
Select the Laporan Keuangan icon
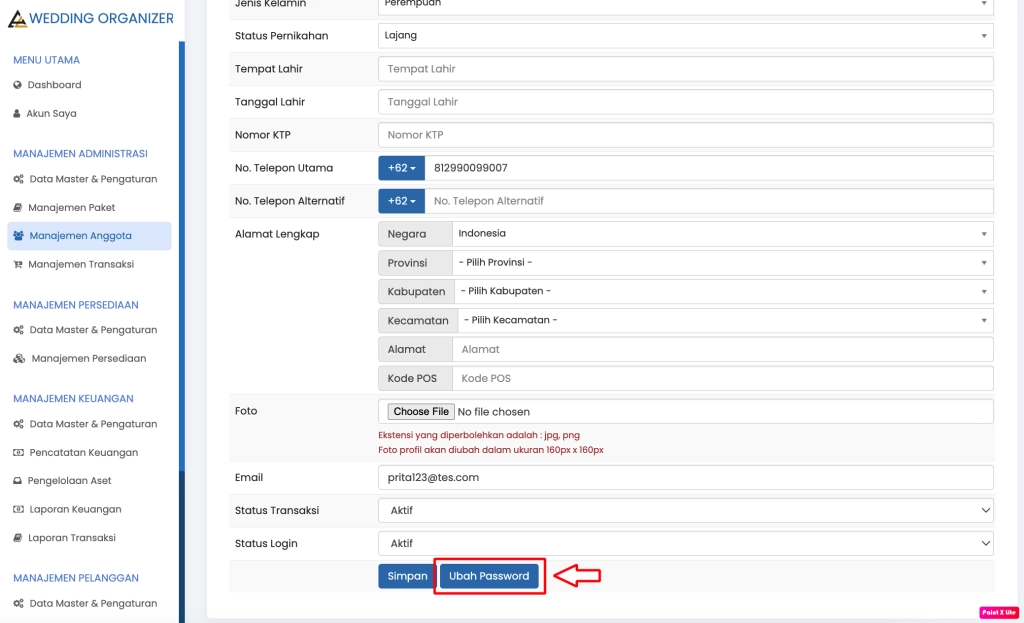tap(20, 509)
